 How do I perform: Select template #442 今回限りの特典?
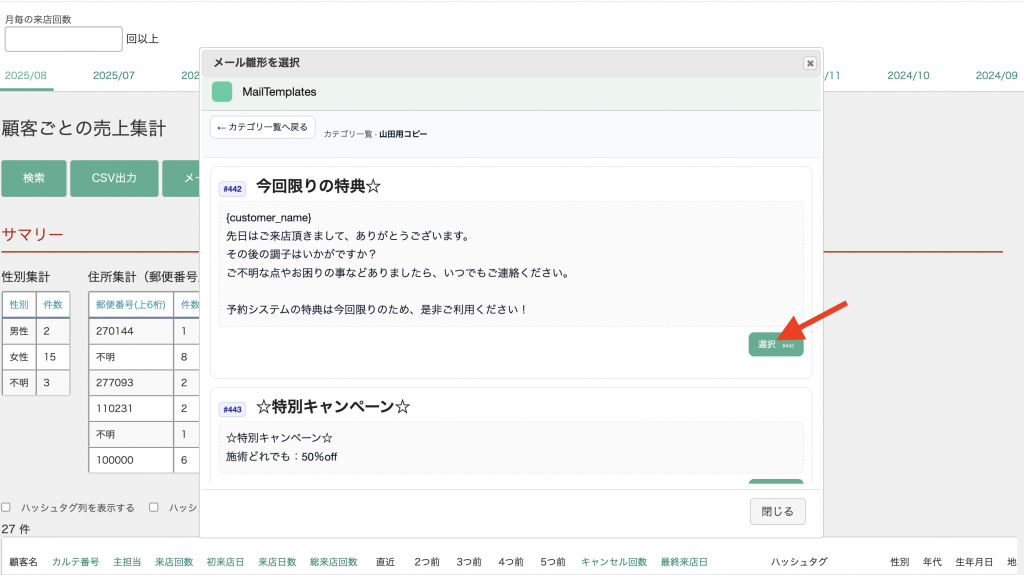tap(775, 344)
